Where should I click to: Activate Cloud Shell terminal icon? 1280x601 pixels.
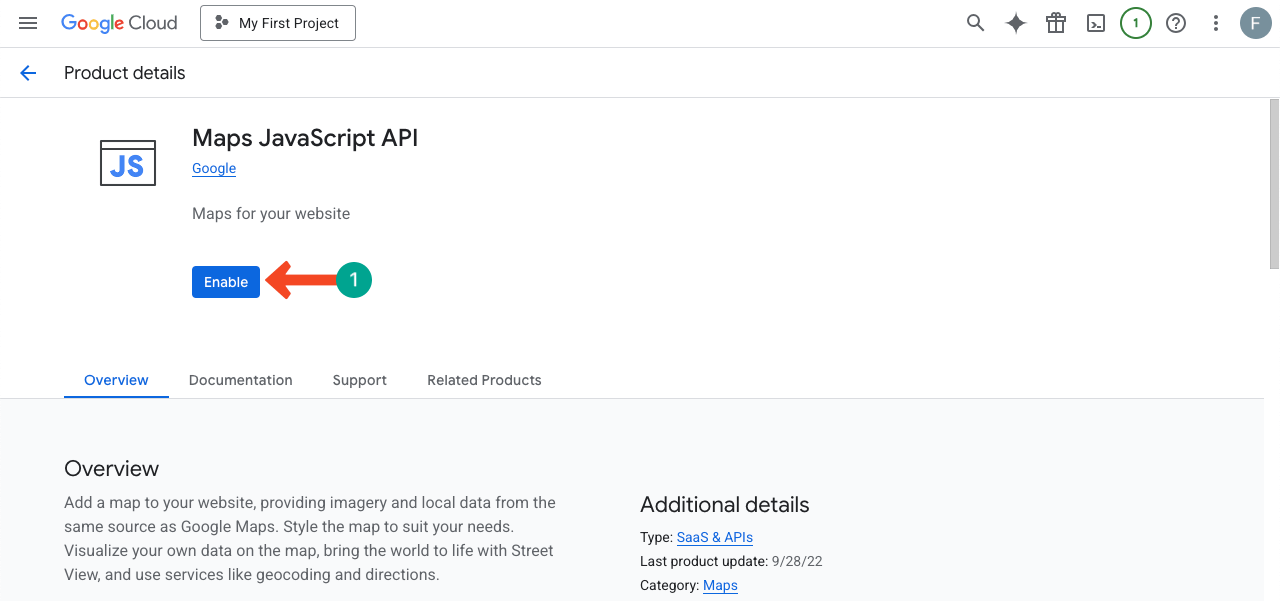coord(1096,23)
